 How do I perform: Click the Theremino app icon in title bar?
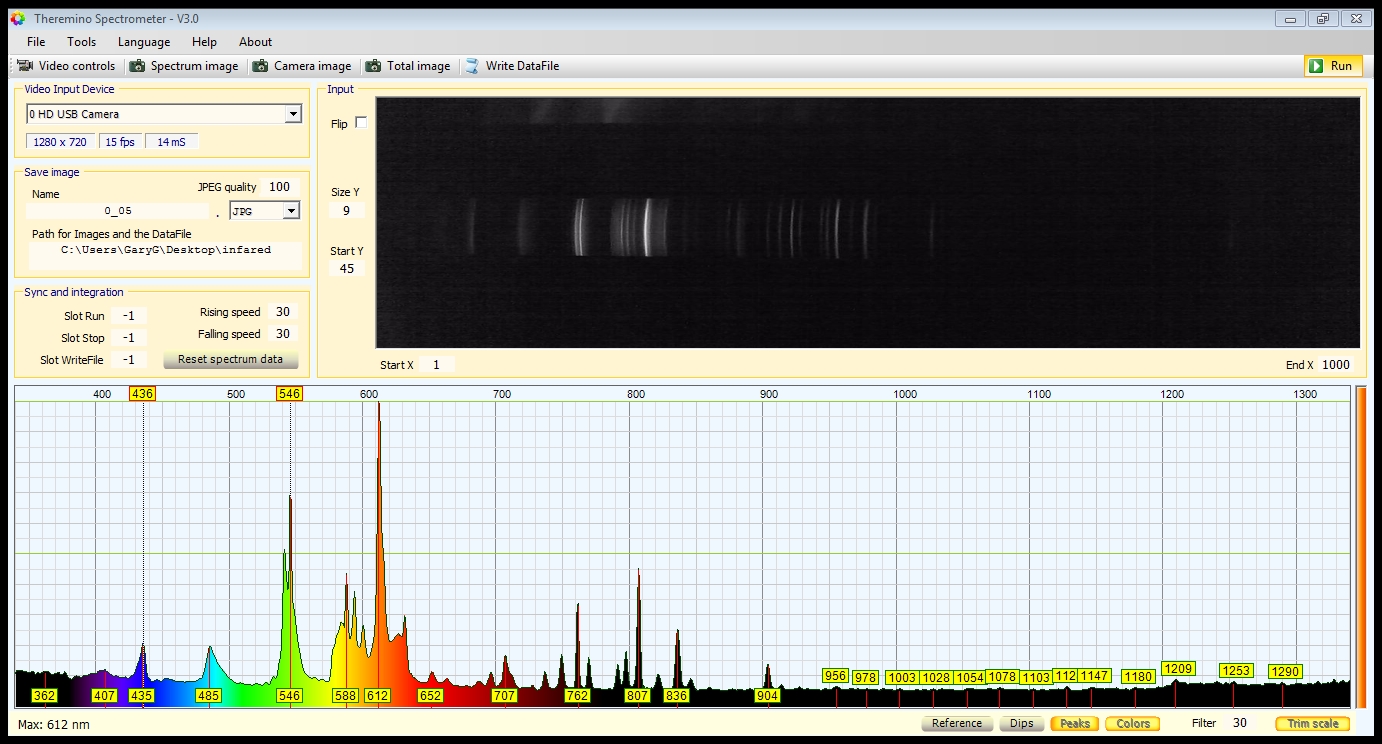pos(17,18)
